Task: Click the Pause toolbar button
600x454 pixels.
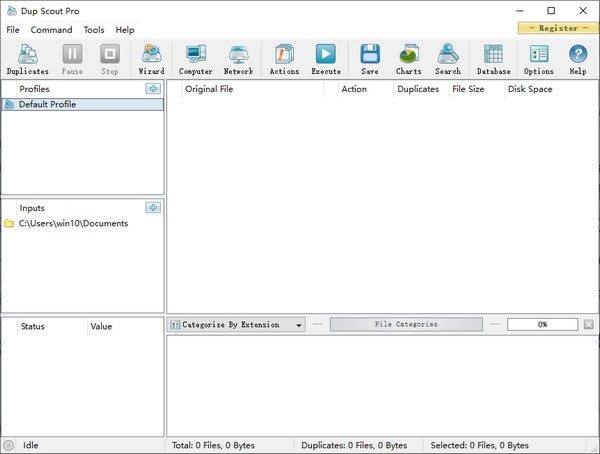Action: click(72, 59)
